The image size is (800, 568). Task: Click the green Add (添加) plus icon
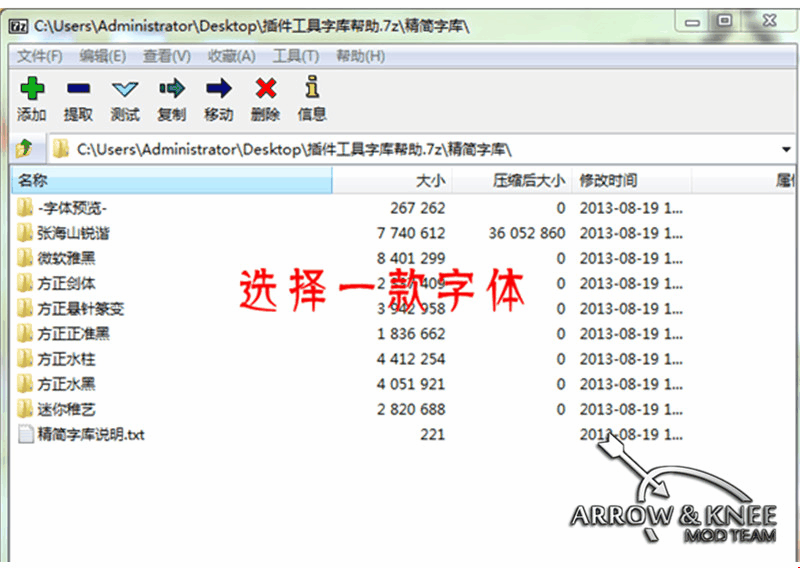tap(32, 88)
